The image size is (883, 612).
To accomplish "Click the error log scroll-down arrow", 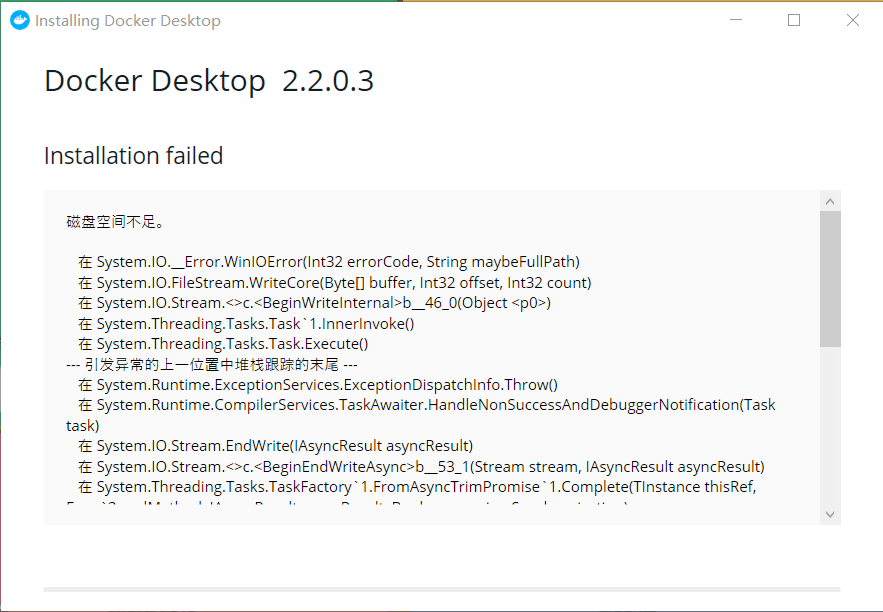I will click(x=830, y=514).
